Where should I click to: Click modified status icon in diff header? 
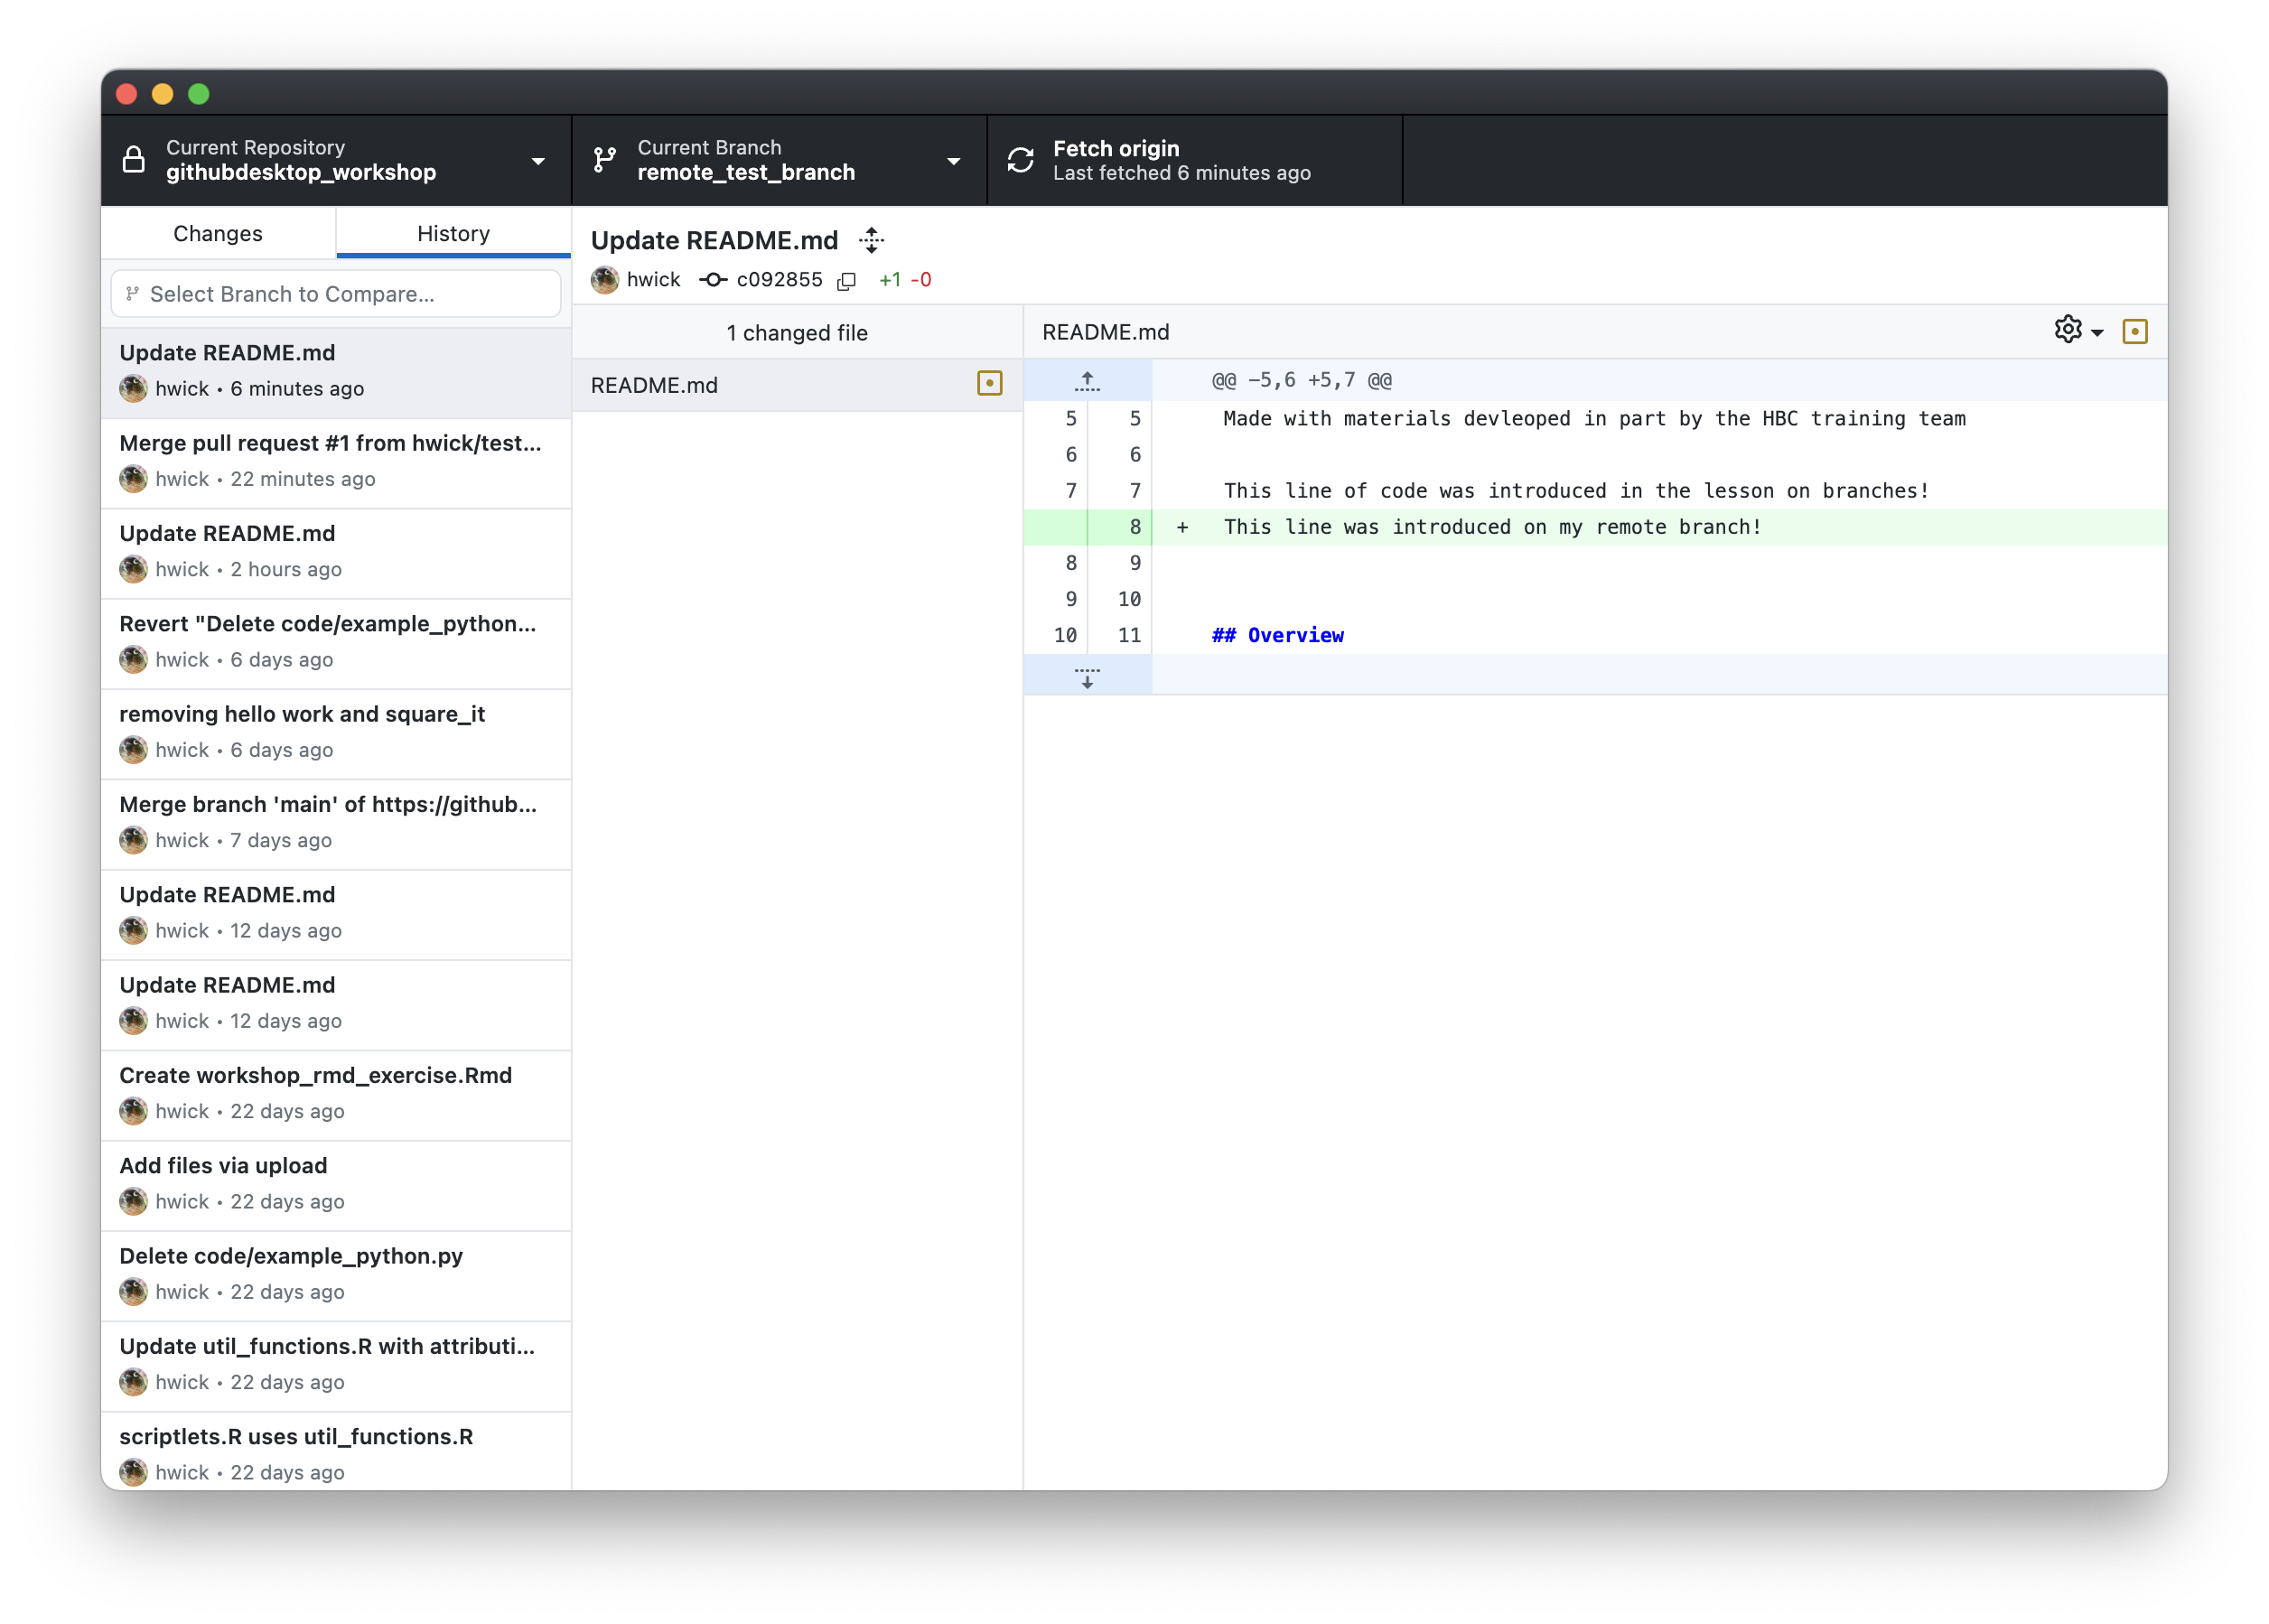2134,331
